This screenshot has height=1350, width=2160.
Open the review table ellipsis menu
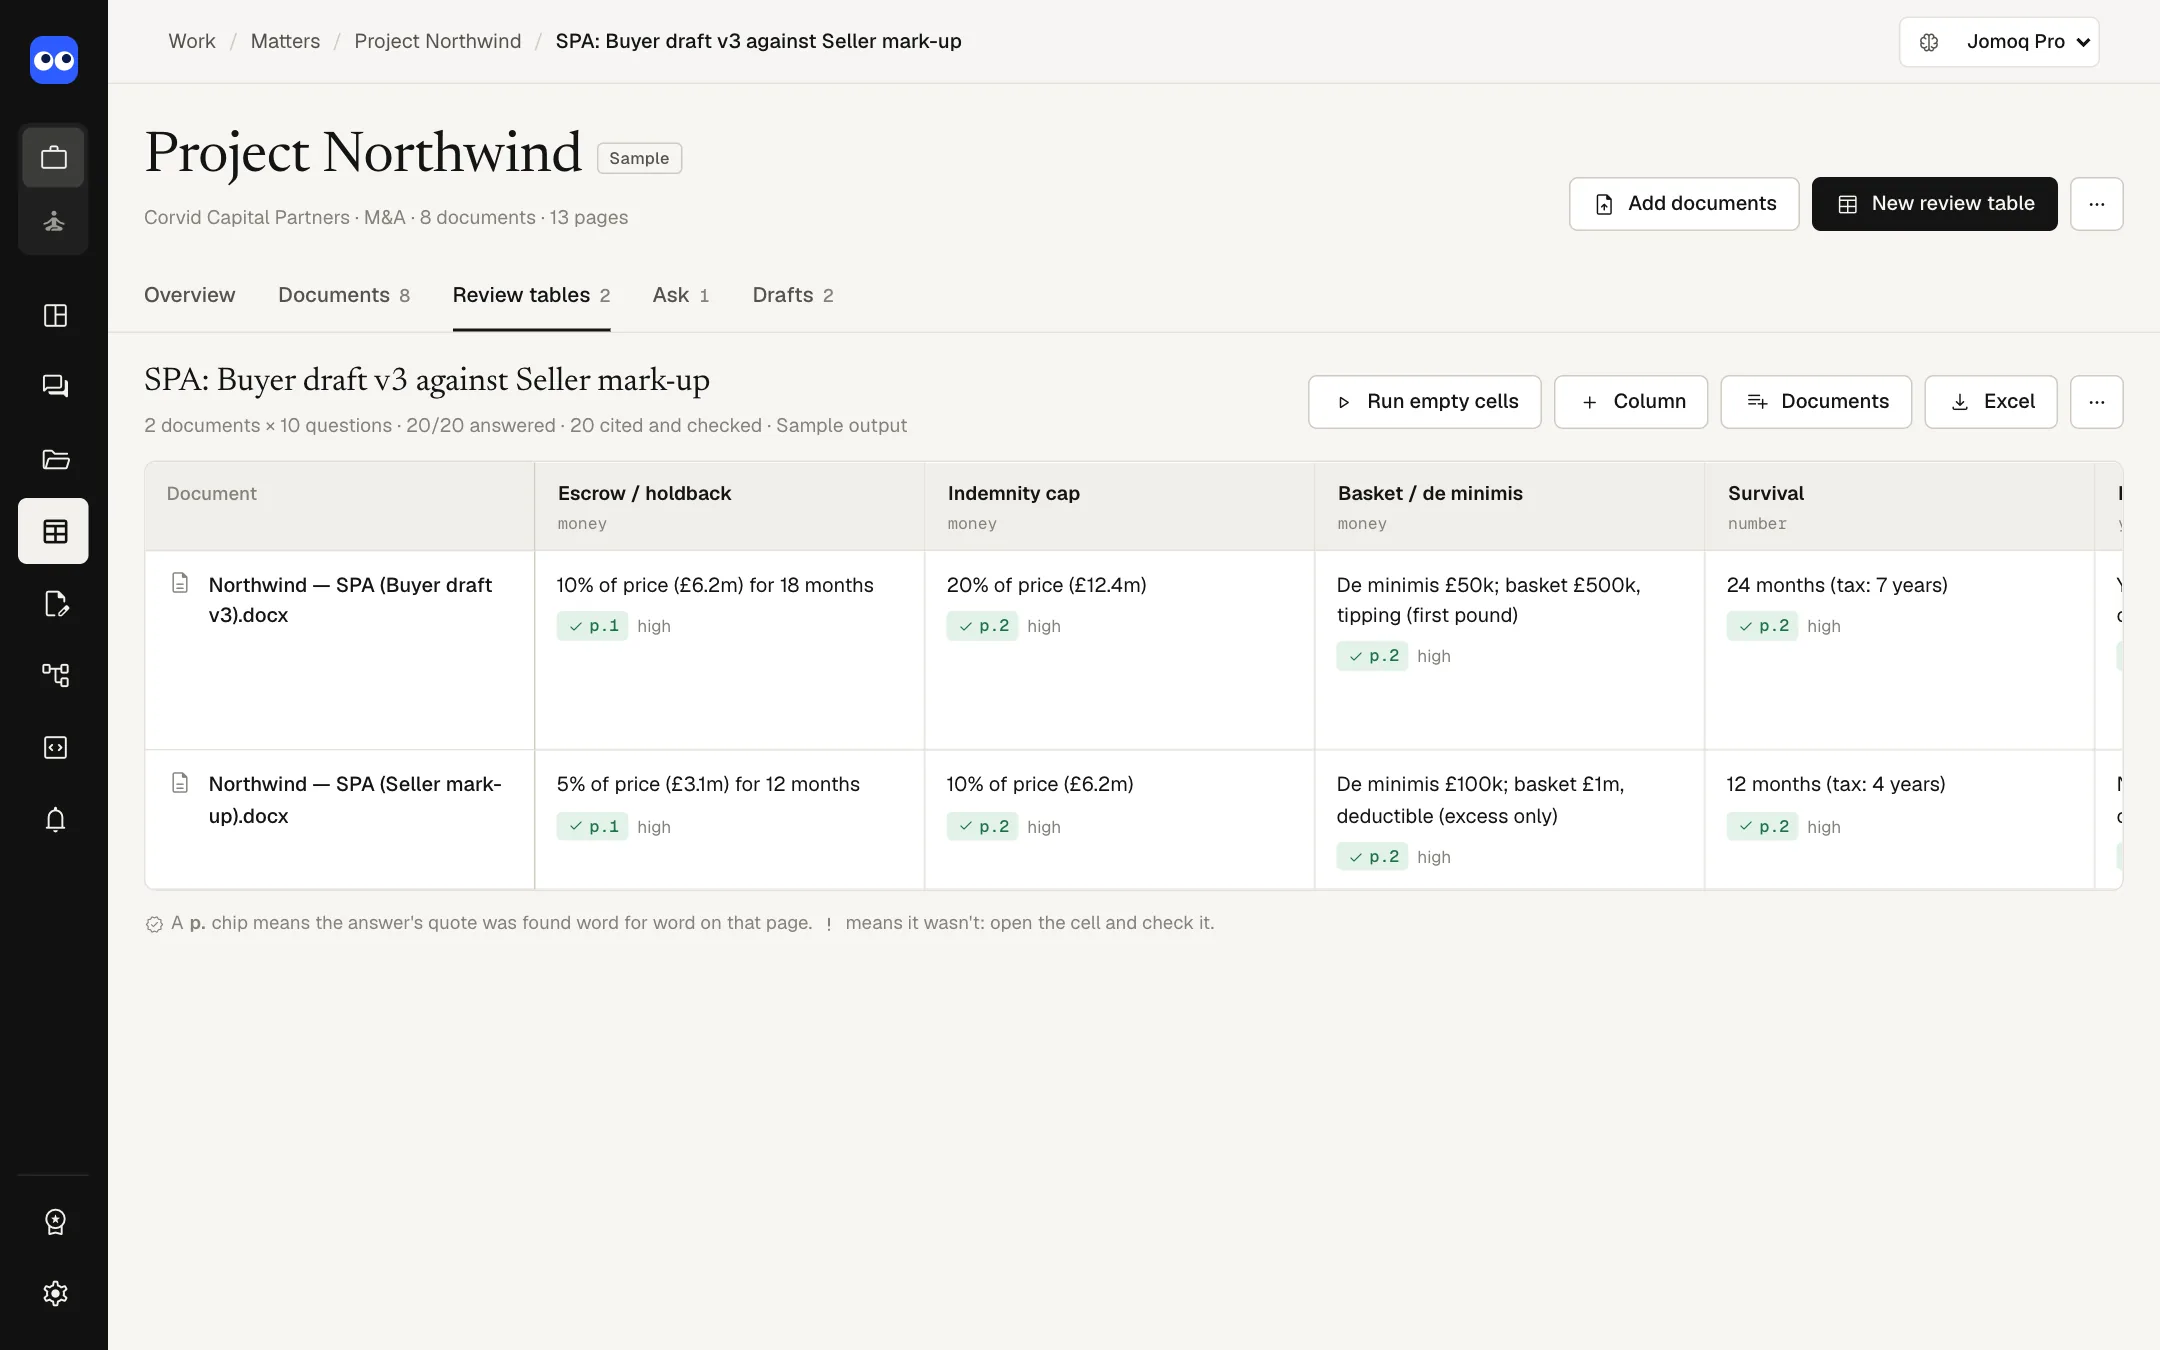click(x=2096, y=402)
